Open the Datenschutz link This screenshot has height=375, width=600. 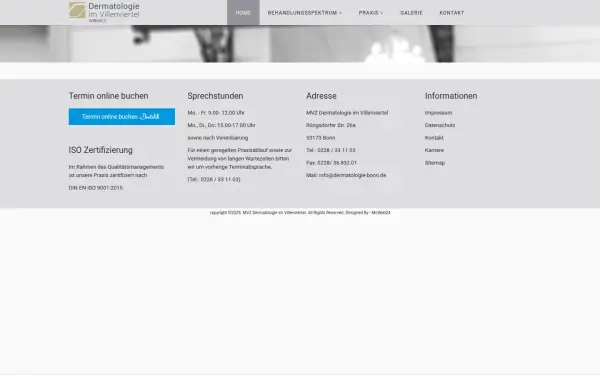coord(440,125)
